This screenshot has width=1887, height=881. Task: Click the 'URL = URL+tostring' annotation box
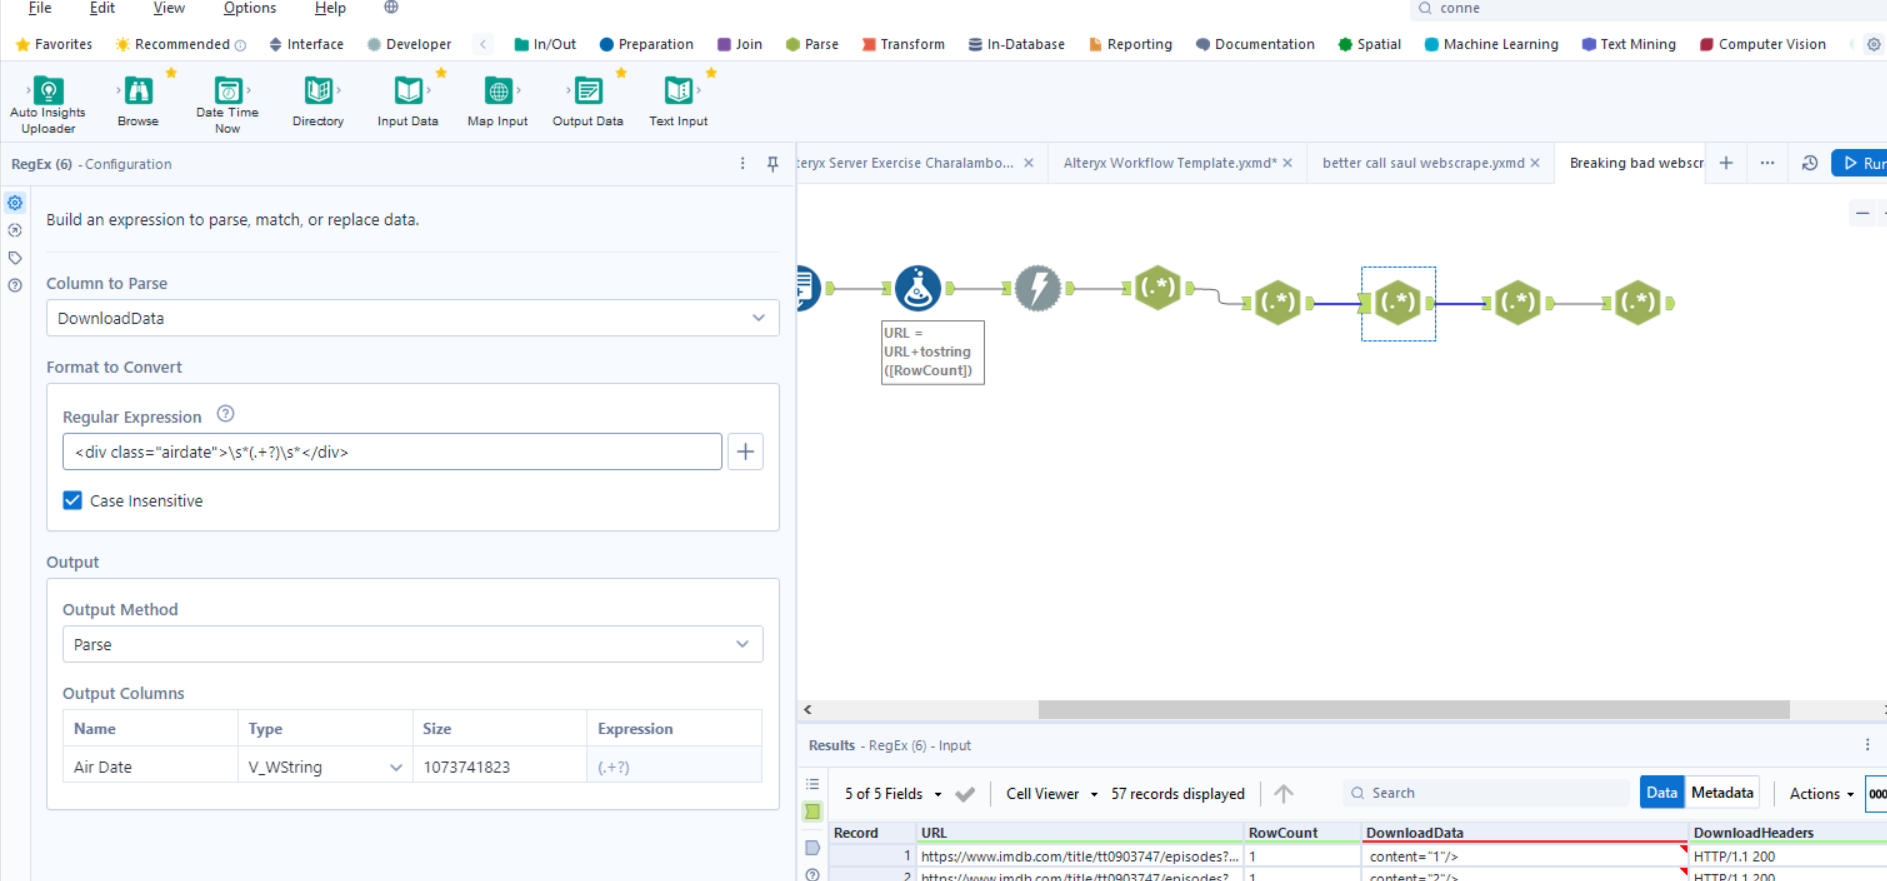point(933,352)
